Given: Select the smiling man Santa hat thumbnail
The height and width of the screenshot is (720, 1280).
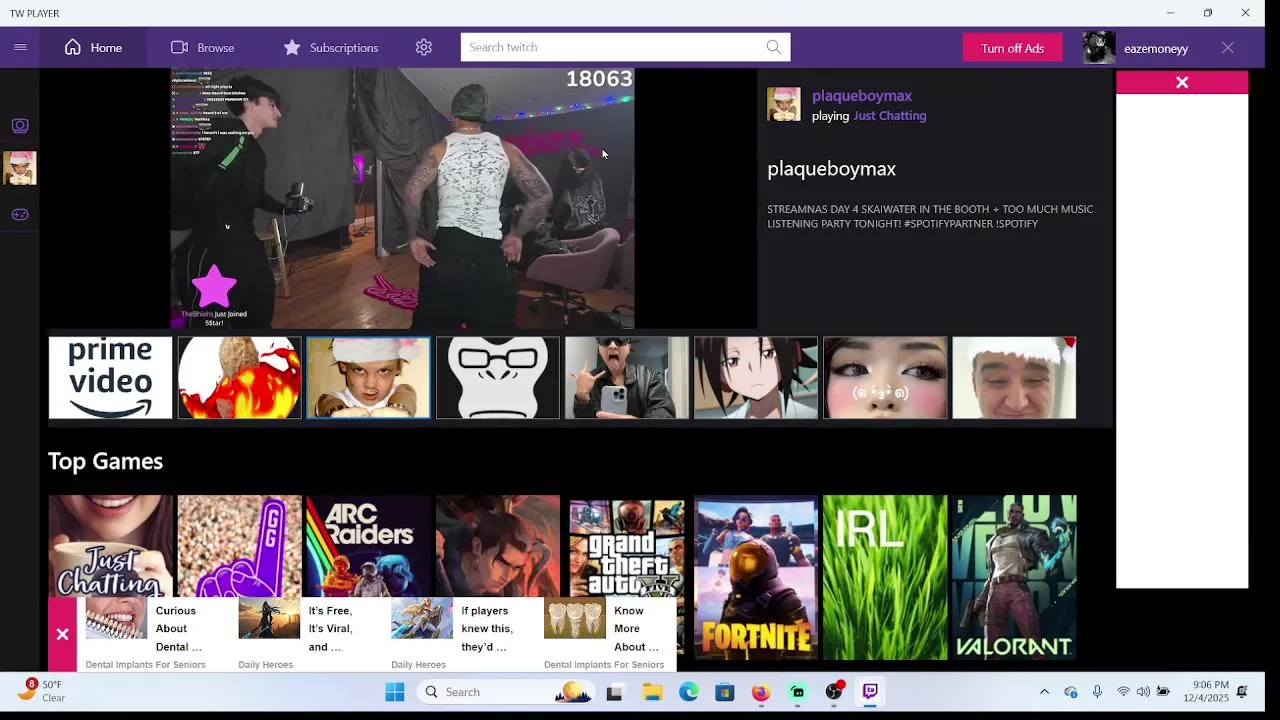Looking at the screenshot, I should (1014, 378).
